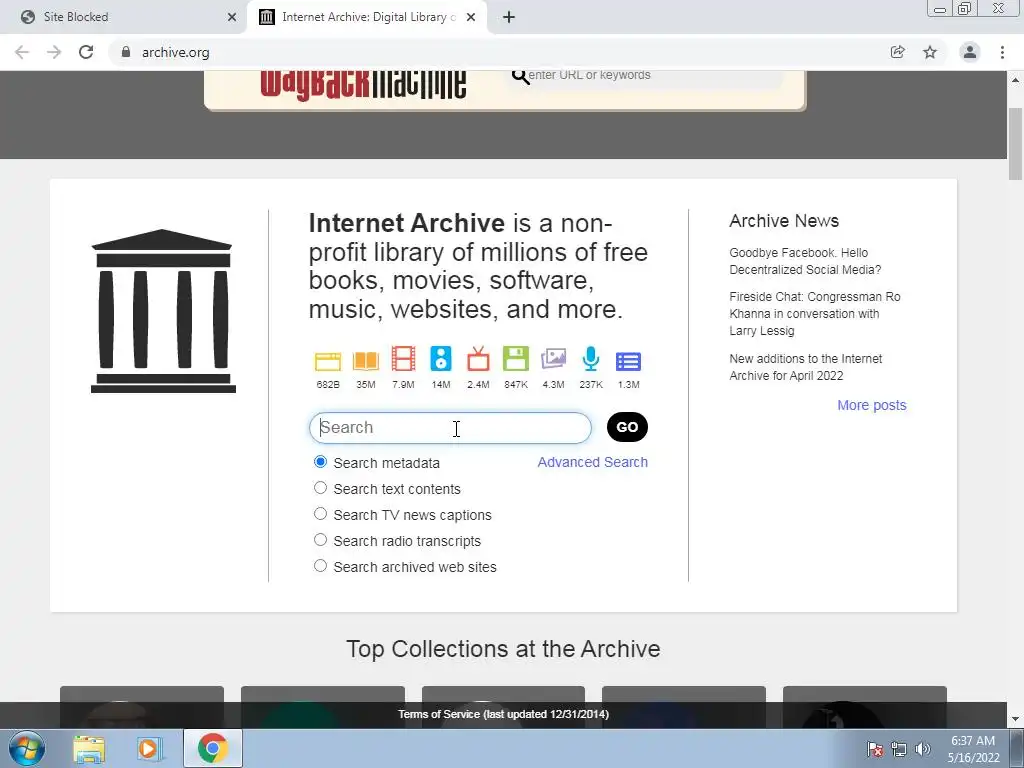Switch to the Site Blocked tab
The image size is (1024, 768).
[x=124, y=17]
